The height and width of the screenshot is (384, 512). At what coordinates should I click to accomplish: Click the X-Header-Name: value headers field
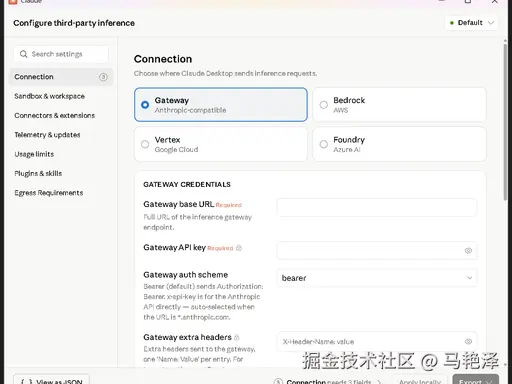377,342
